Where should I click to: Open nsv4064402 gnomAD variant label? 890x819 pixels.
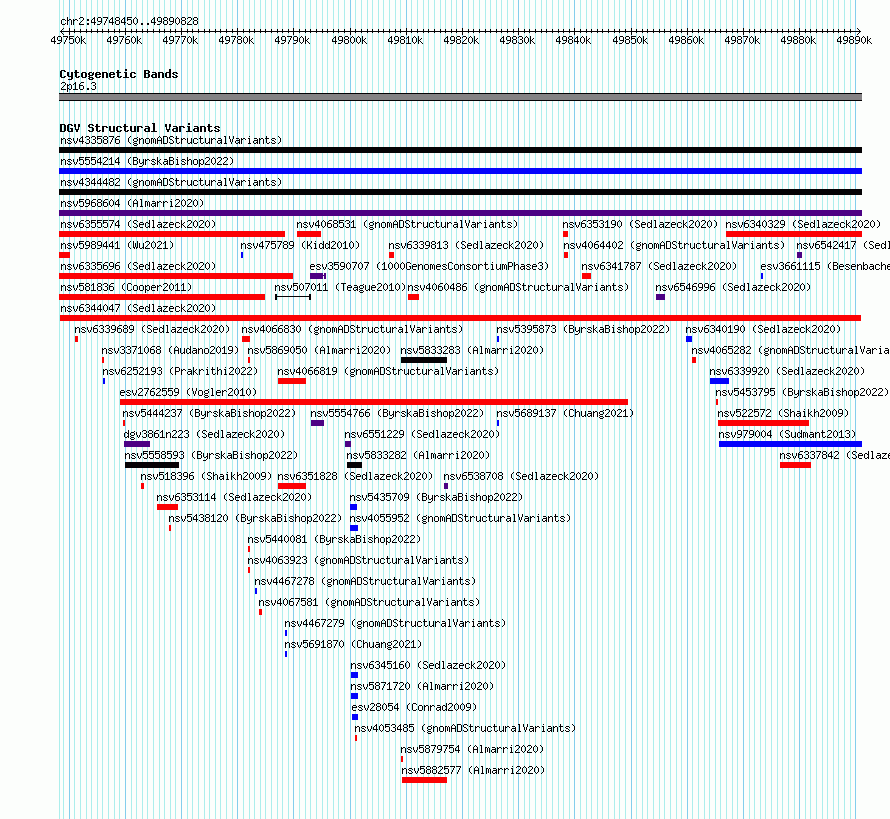pos(674,245)
